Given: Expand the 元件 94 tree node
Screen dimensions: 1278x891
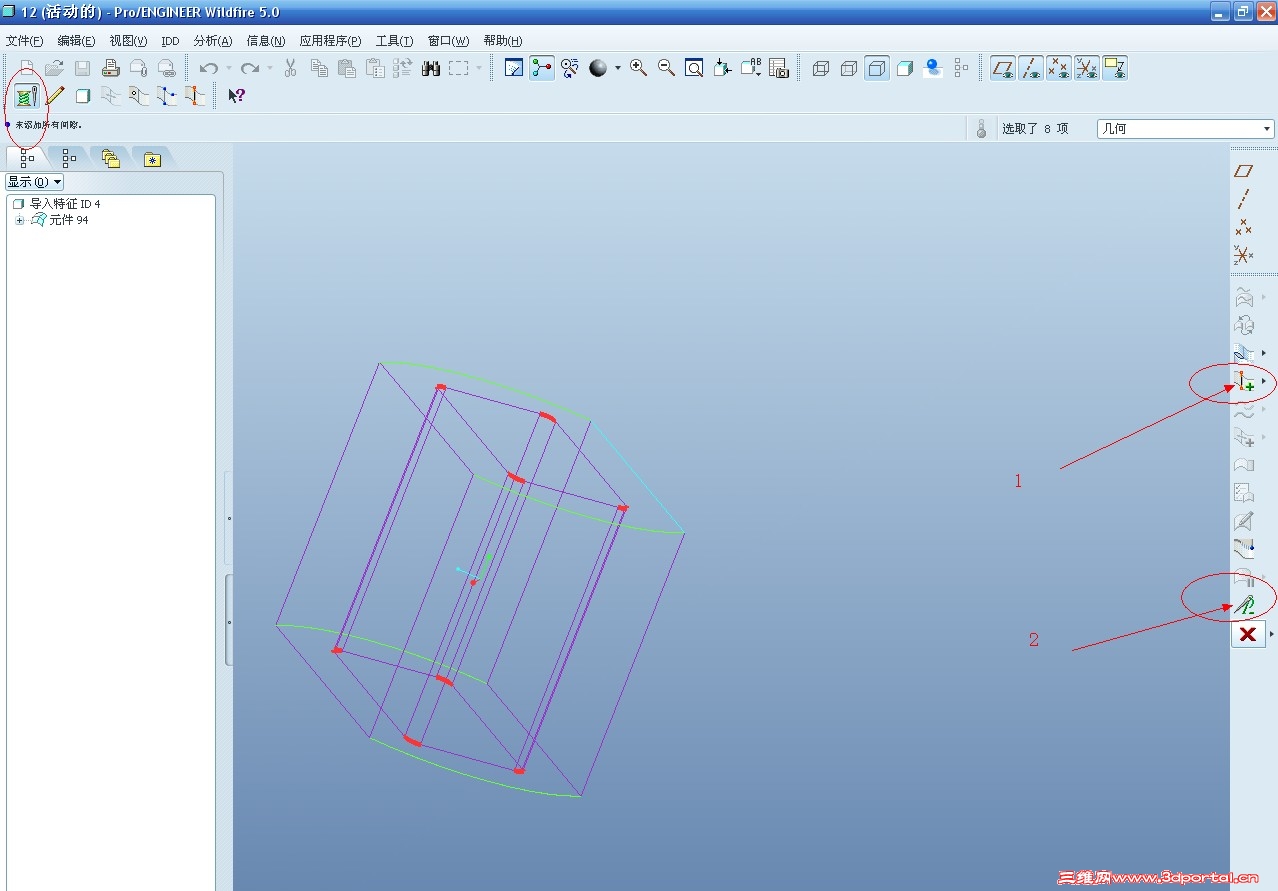Looking at the screenshot, I should coord(19,220).
